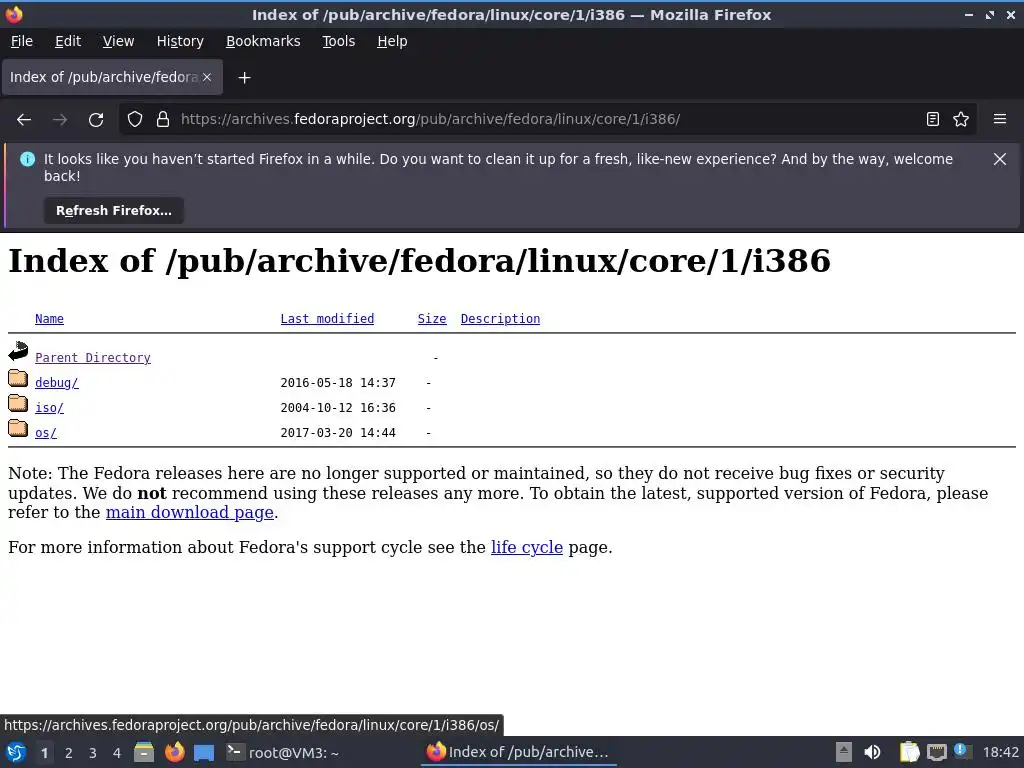Open the History menu
The width and height of the screenshot is (1024, 768).
point(180,41)
